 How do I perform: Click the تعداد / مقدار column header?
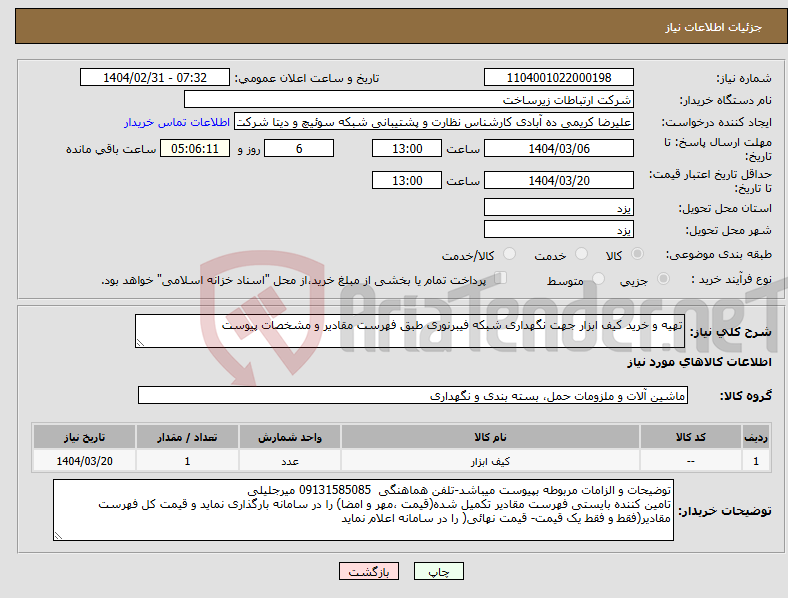pos(187,437)
